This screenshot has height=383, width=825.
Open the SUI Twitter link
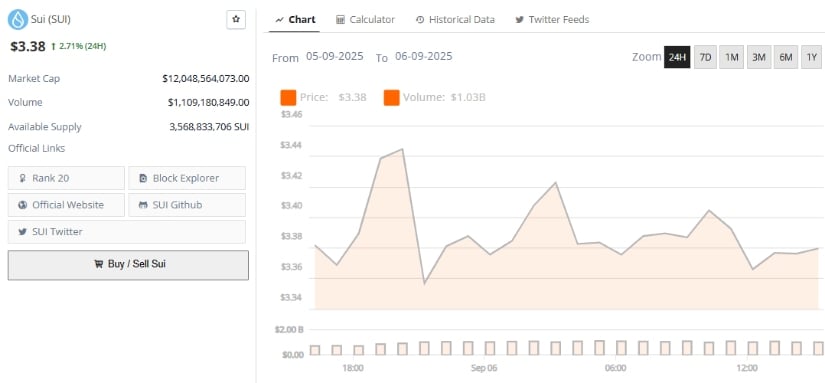(x=126, y=231)
